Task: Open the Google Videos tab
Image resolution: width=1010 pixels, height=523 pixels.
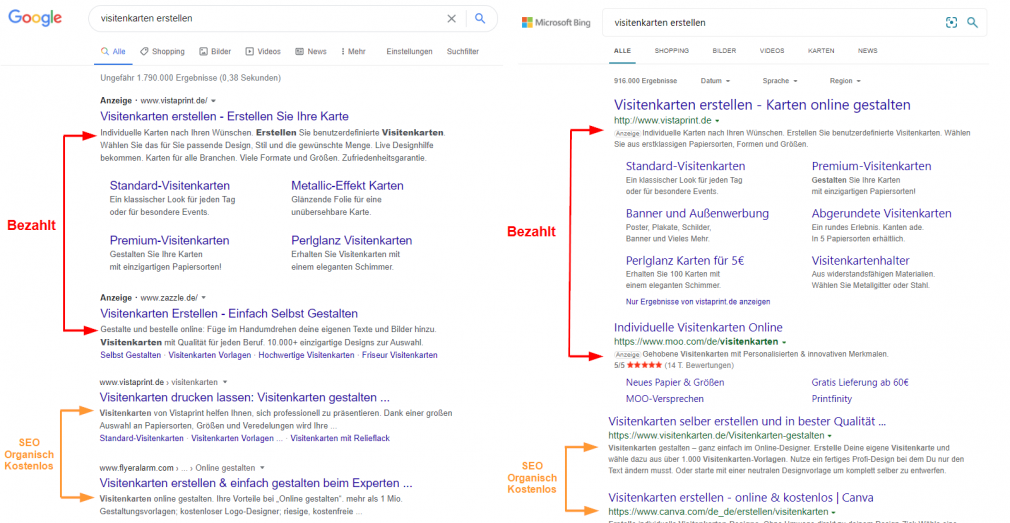Action: point(263,52)
